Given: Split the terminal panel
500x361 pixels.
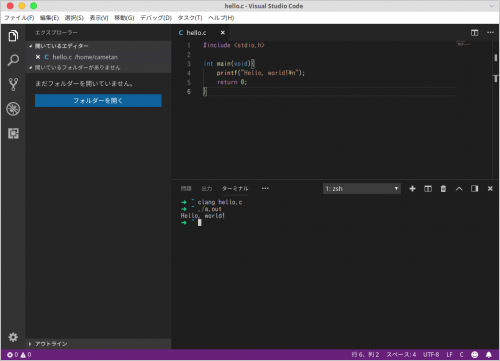Looking at the screenshot, I should pos(428,189).
